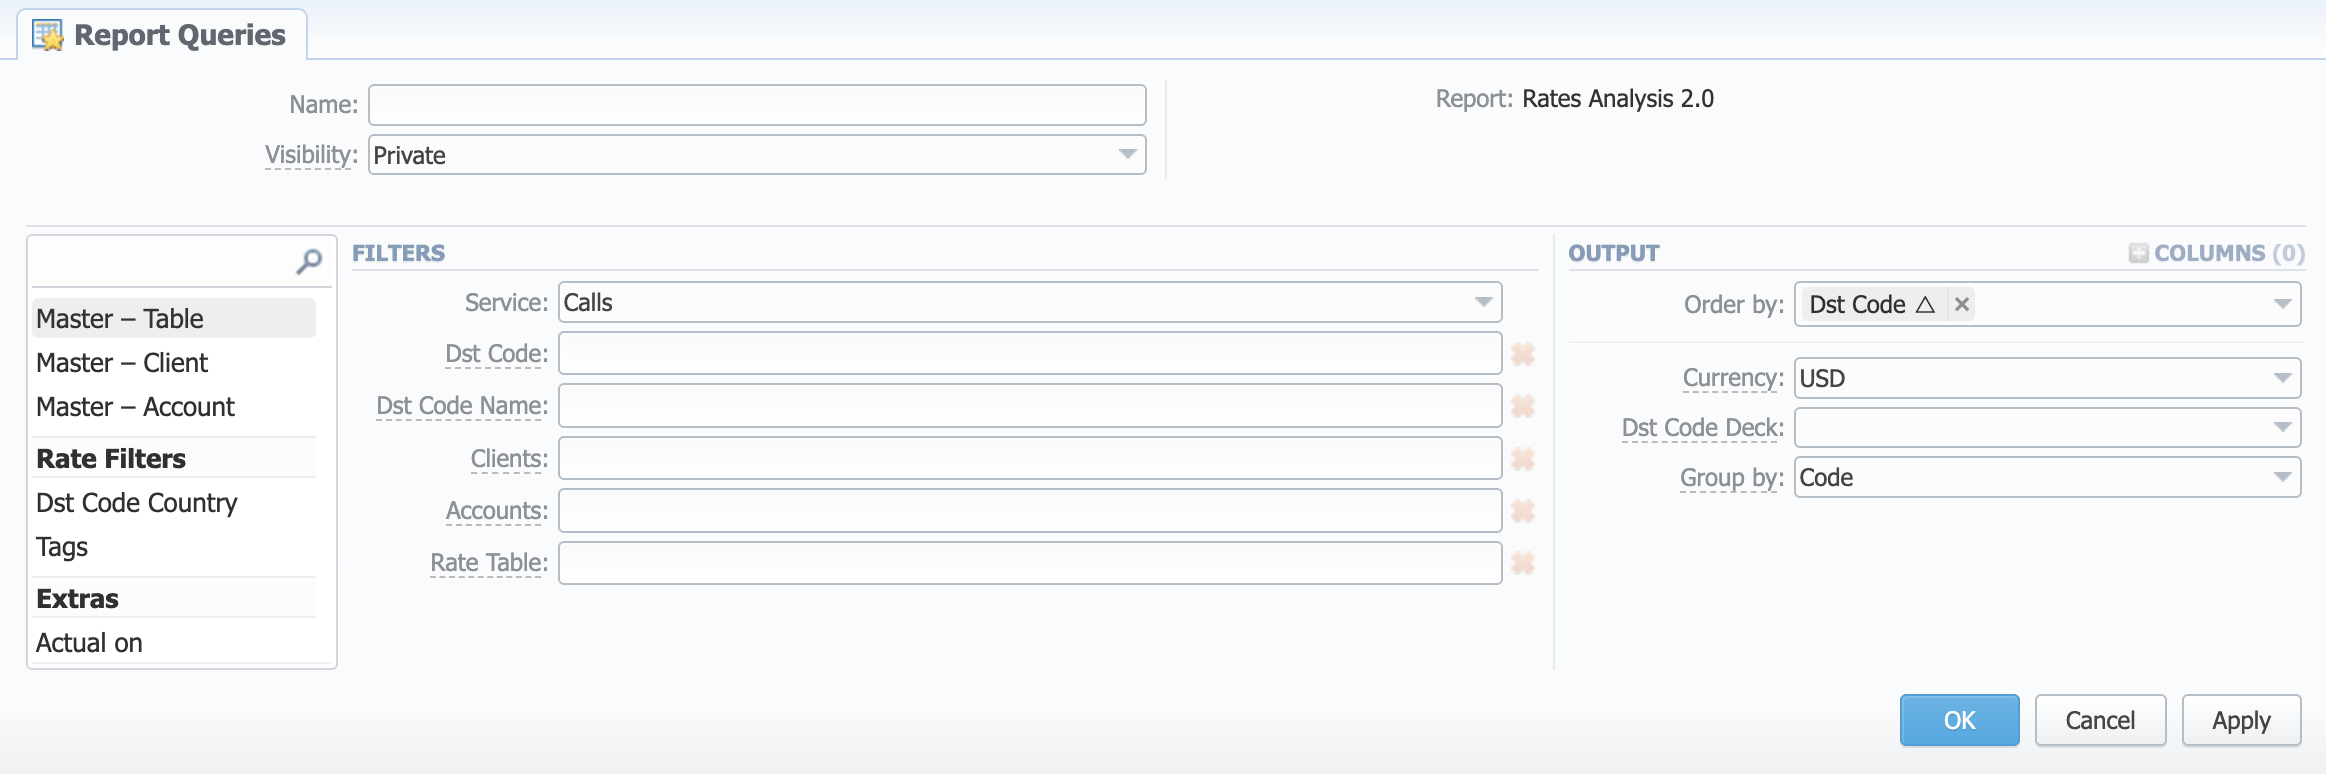Remove the Rate Table filter row
This screenshot has width=2326, height=774.
tap(1523, 563)
